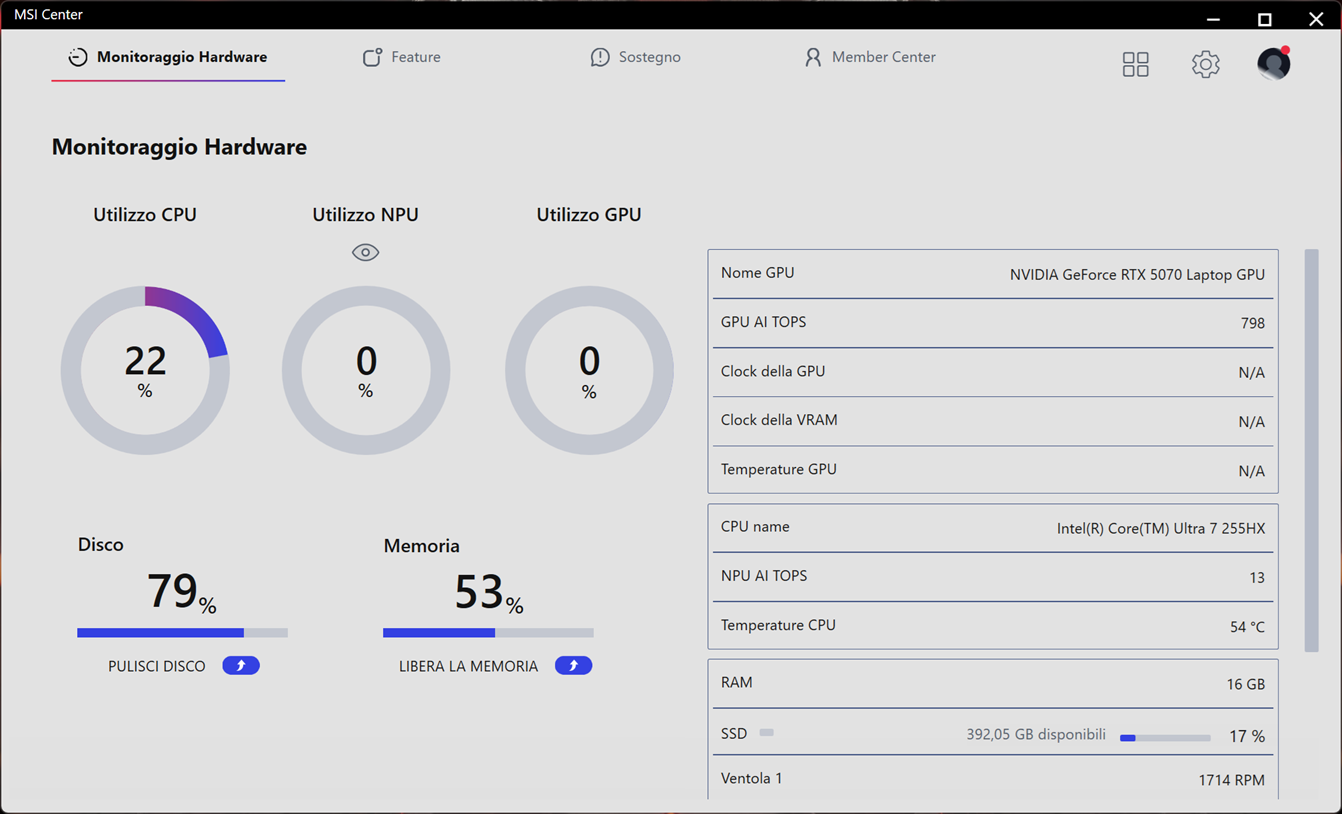Open user profile avatar

(x=1273, y=63)
